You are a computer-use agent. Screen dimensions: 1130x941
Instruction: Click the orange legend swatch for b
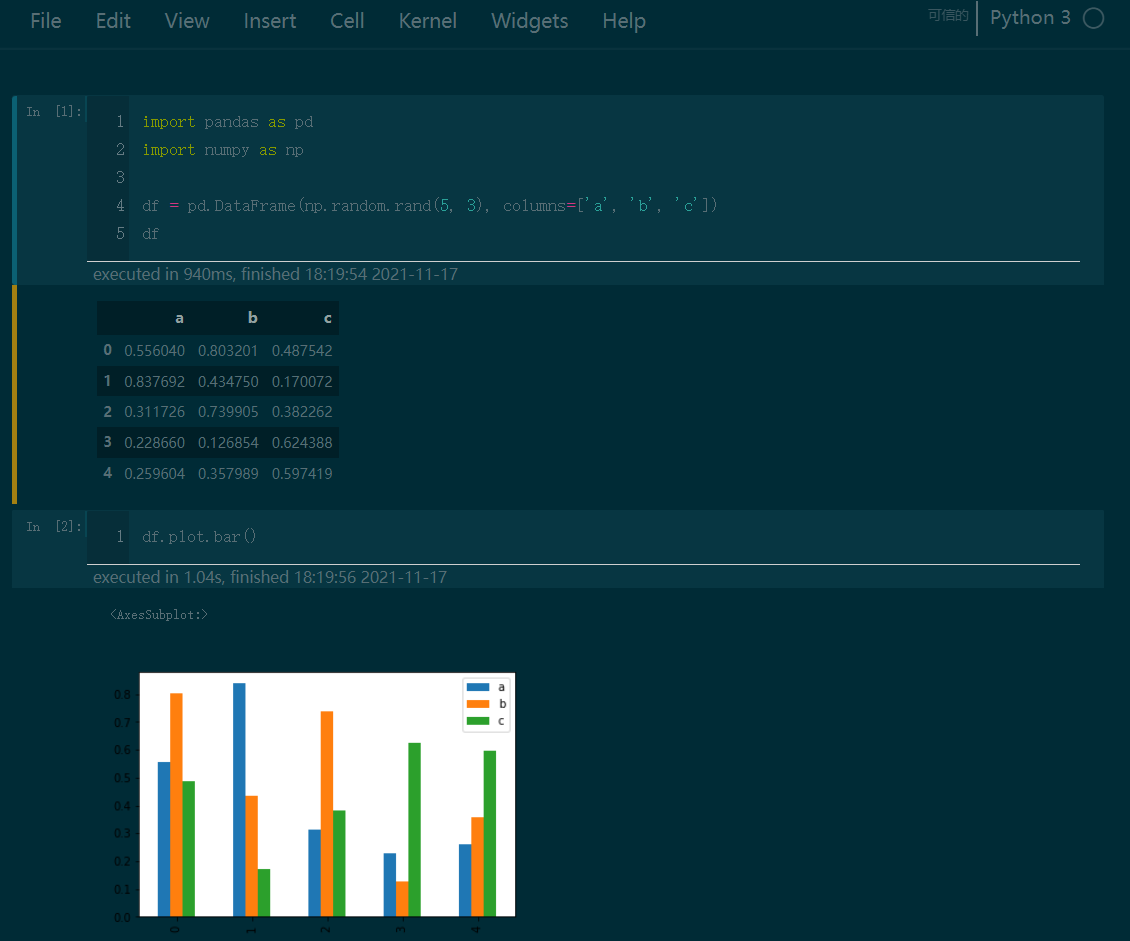point(478,704)
